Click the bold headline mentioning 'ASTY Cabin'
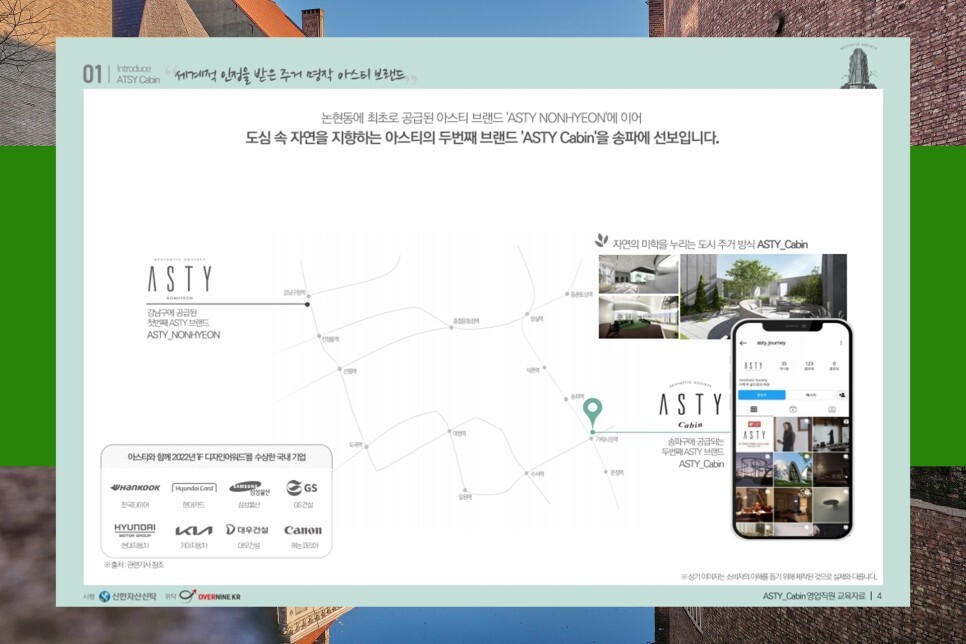The image size is (966, 644). click(482, 137)
